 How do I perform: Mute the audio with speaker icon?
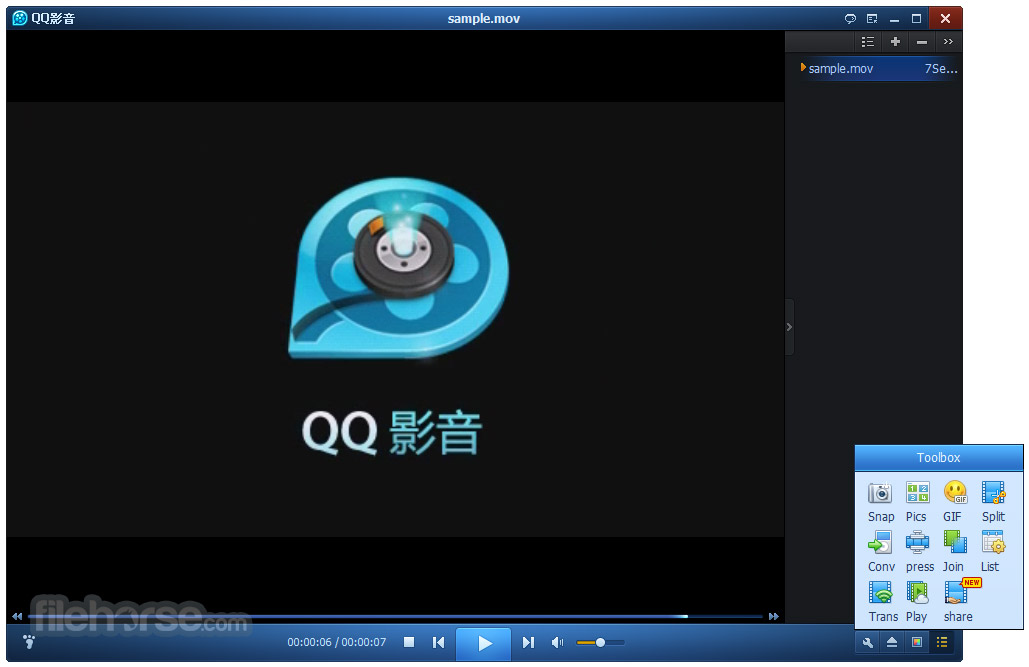point(557,642)
